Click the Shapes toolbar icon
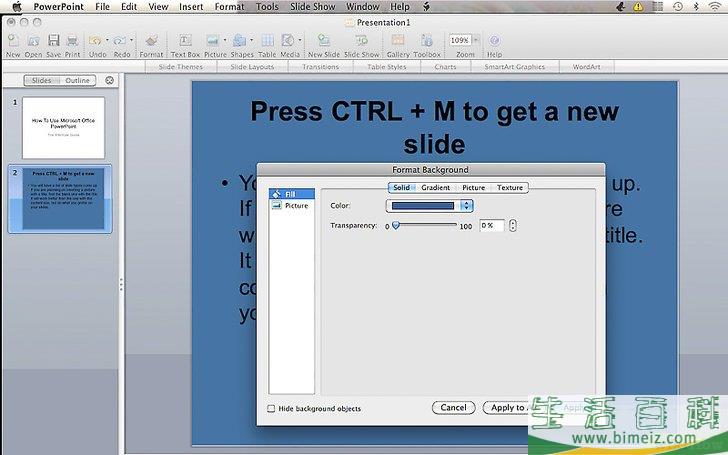 pyautogui.click(x=240, y=41)
